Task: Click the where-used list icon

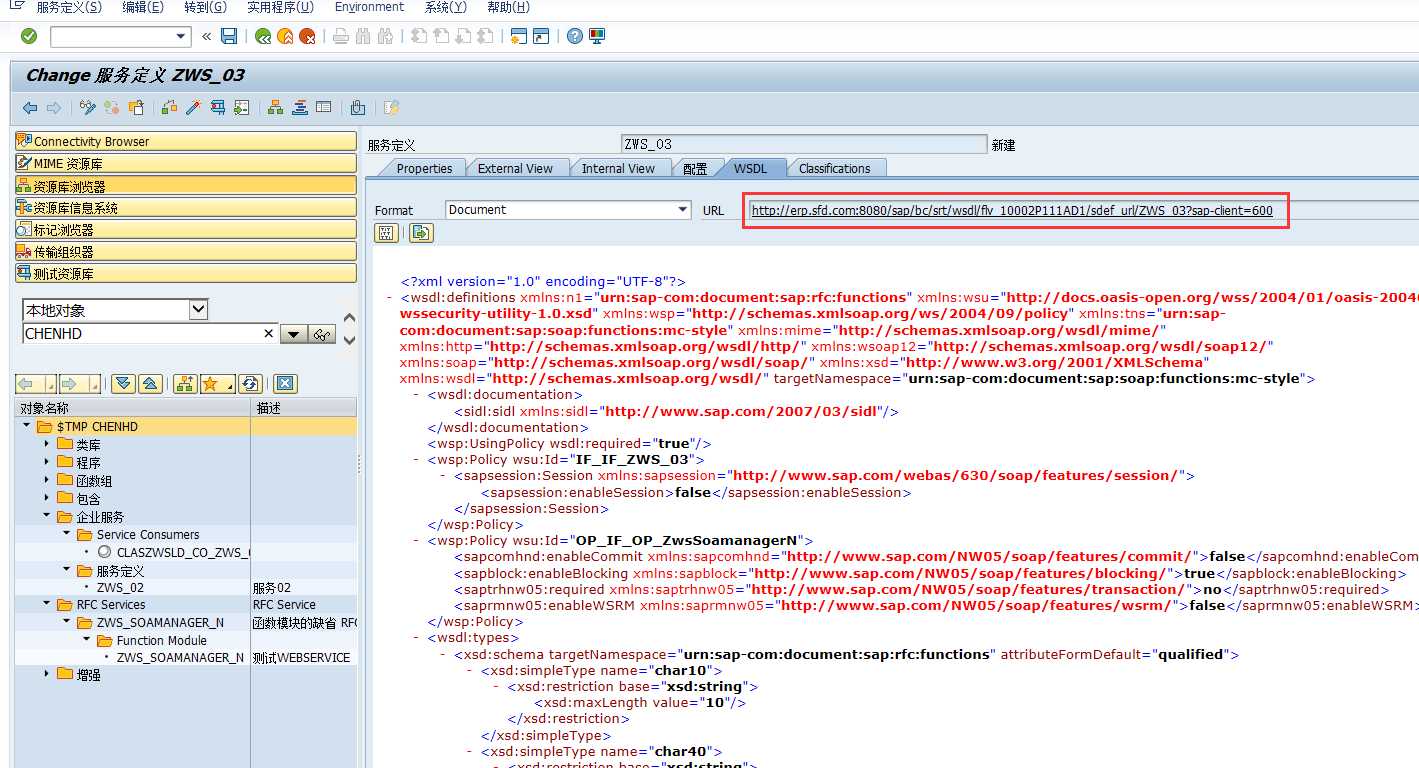Action: coord(241,108)
